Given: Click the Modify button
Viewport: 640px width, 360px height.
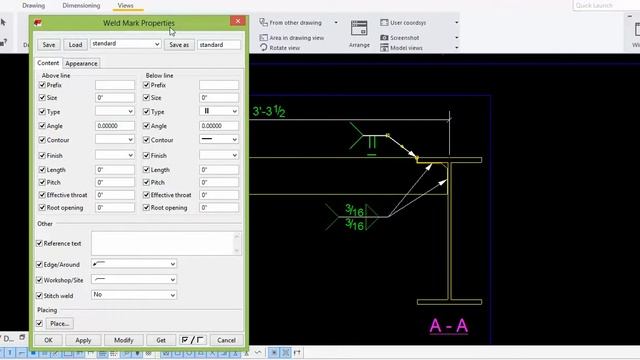Looking at the screenshot, I should [124, 340].
